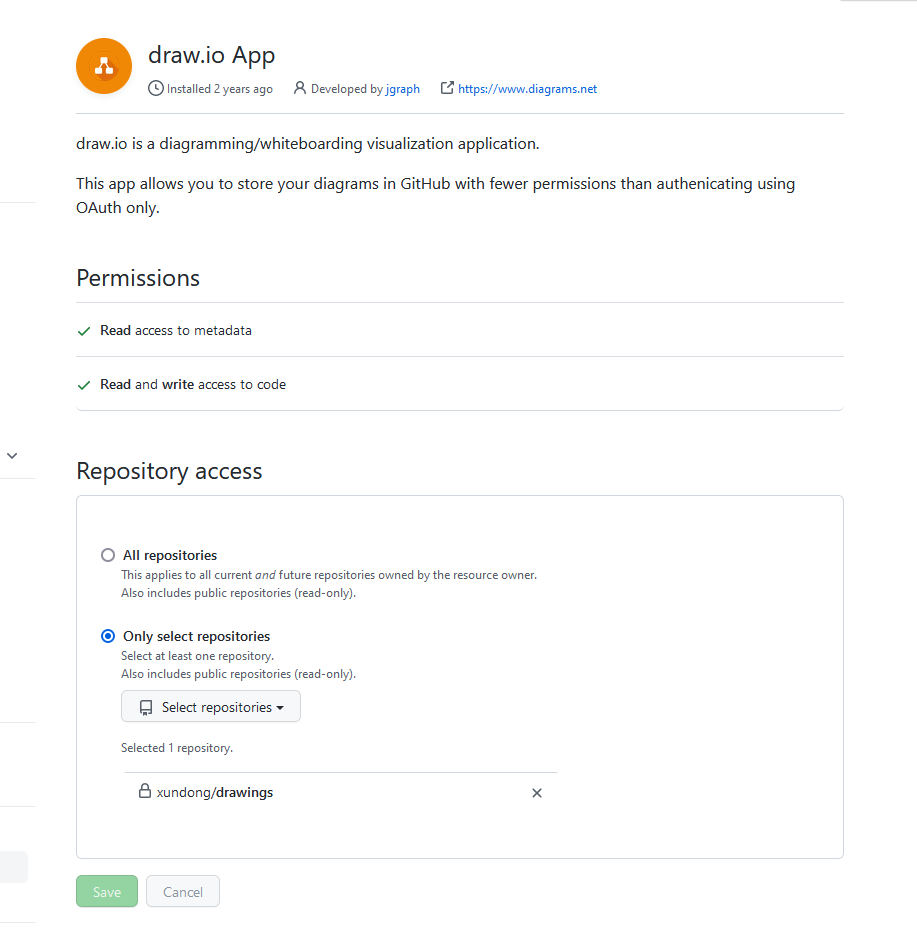Select the All repositories option

point(107,555)
